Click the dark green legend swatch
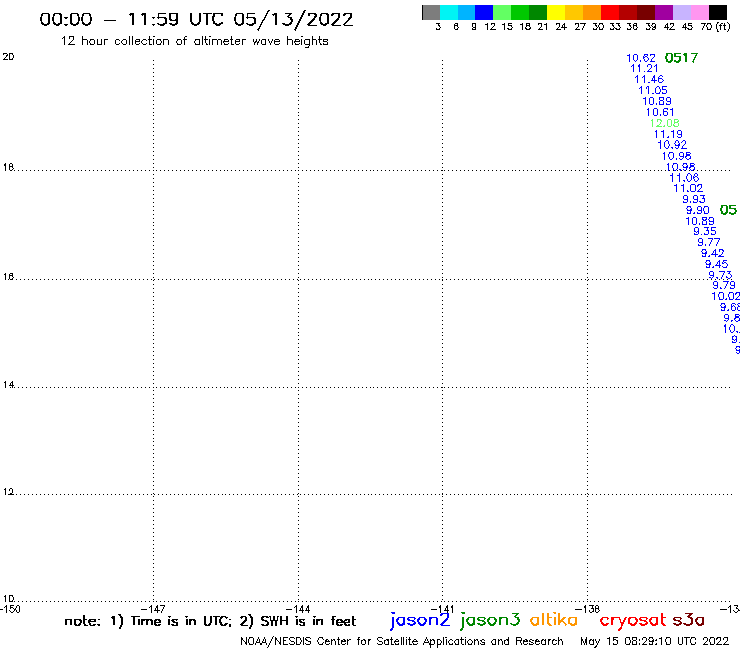The image size is (740, 650). 538,12
